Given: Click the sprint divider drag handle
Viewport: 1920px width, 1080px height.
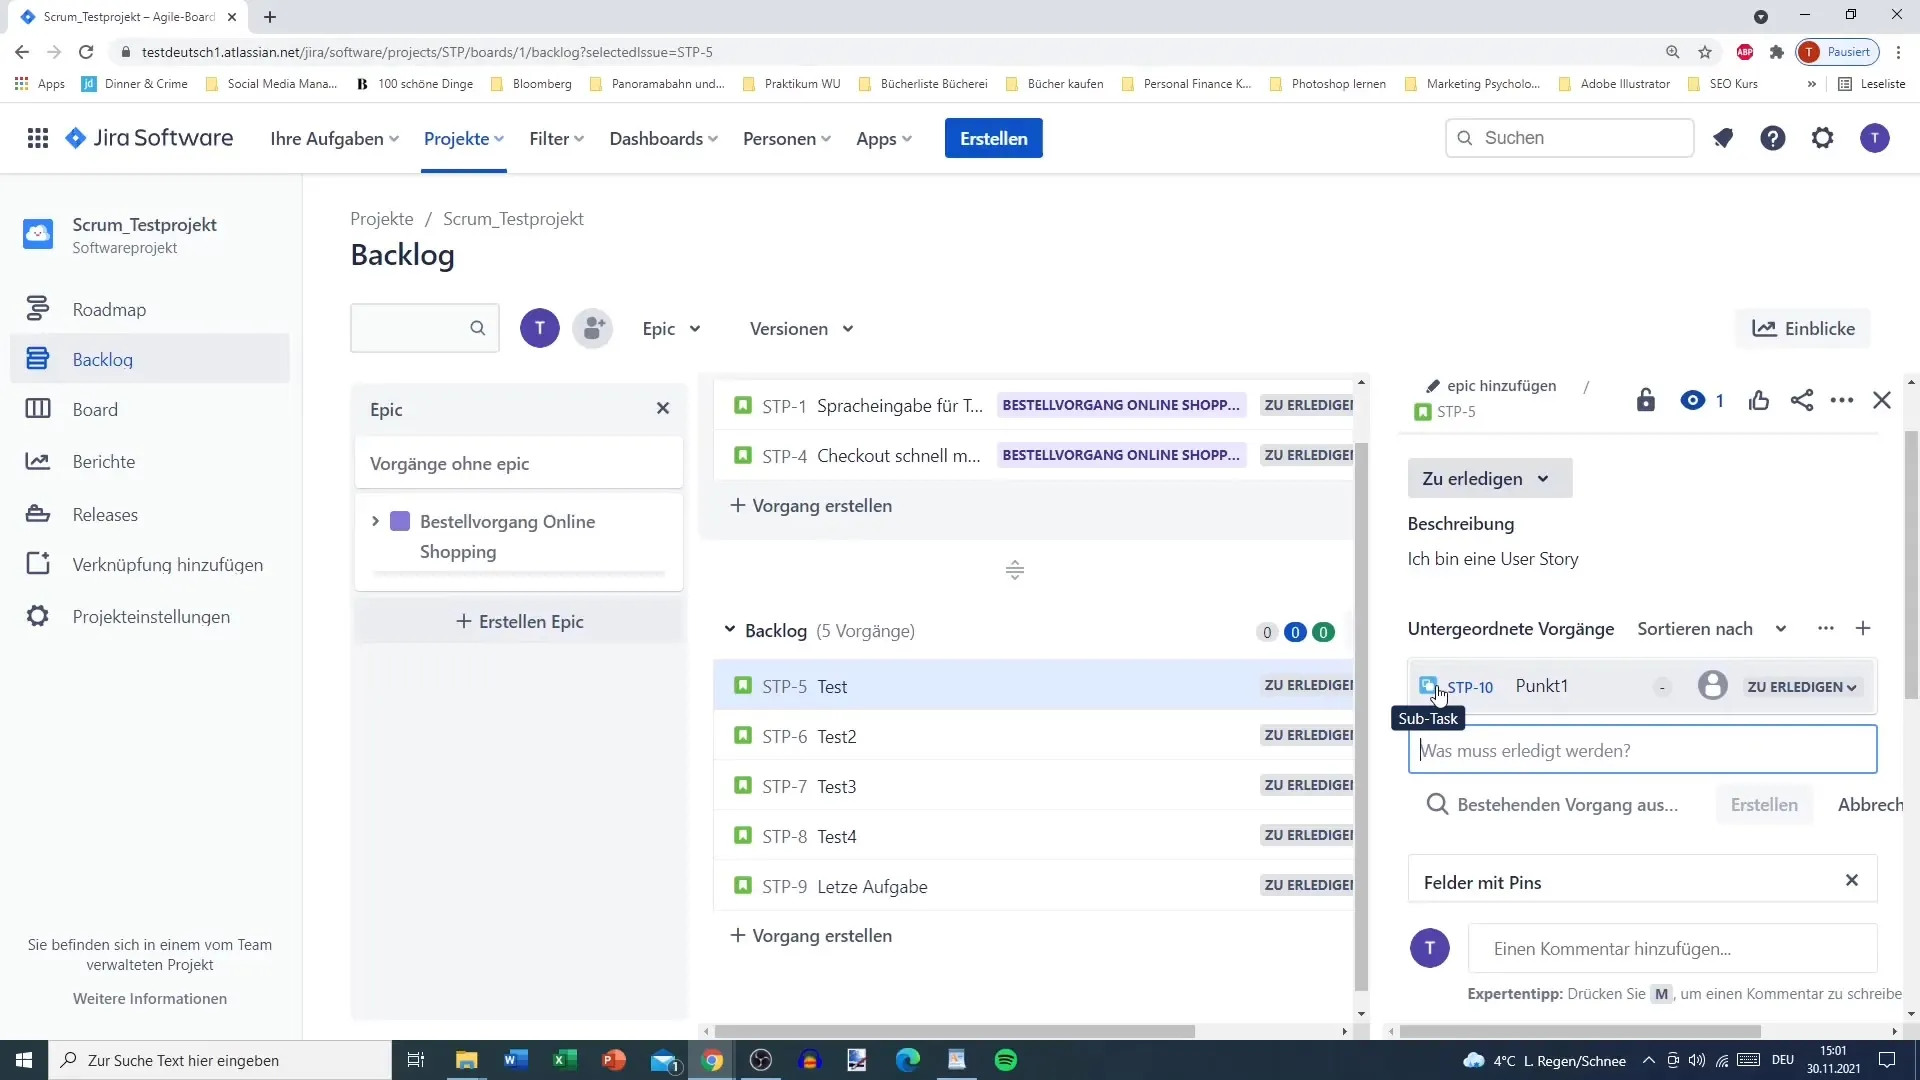Looking at the screenshot, I should (x=1015, y=570).
